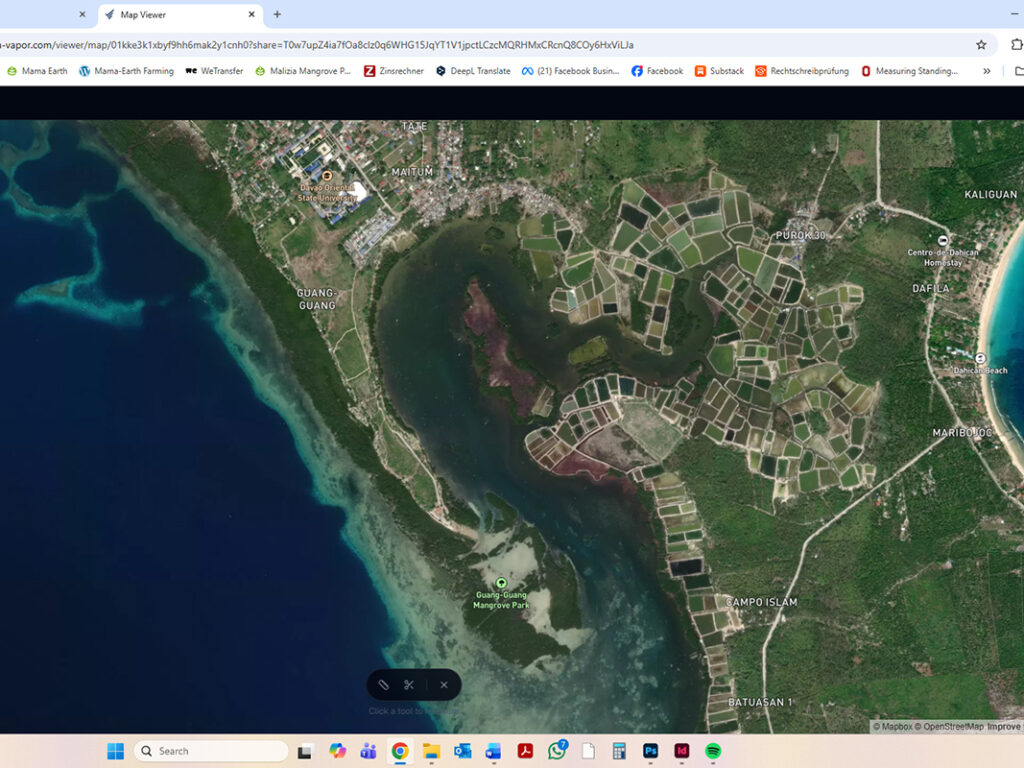The height and width of the screenshot is (768, 1024).
Task: Click the Centro de Dahican Homestay marker
Action: pos(943,239)
